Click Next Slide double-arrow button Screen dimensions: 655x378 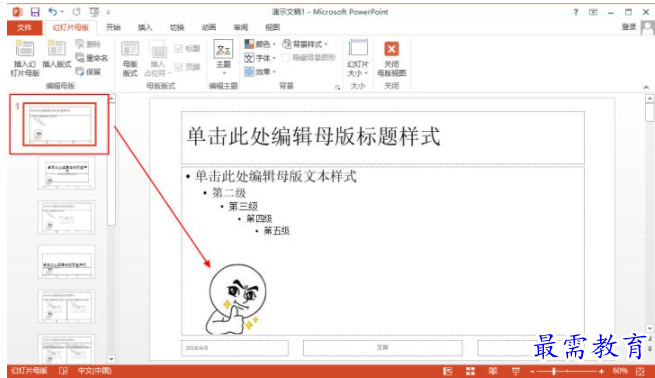pos(650,348)
